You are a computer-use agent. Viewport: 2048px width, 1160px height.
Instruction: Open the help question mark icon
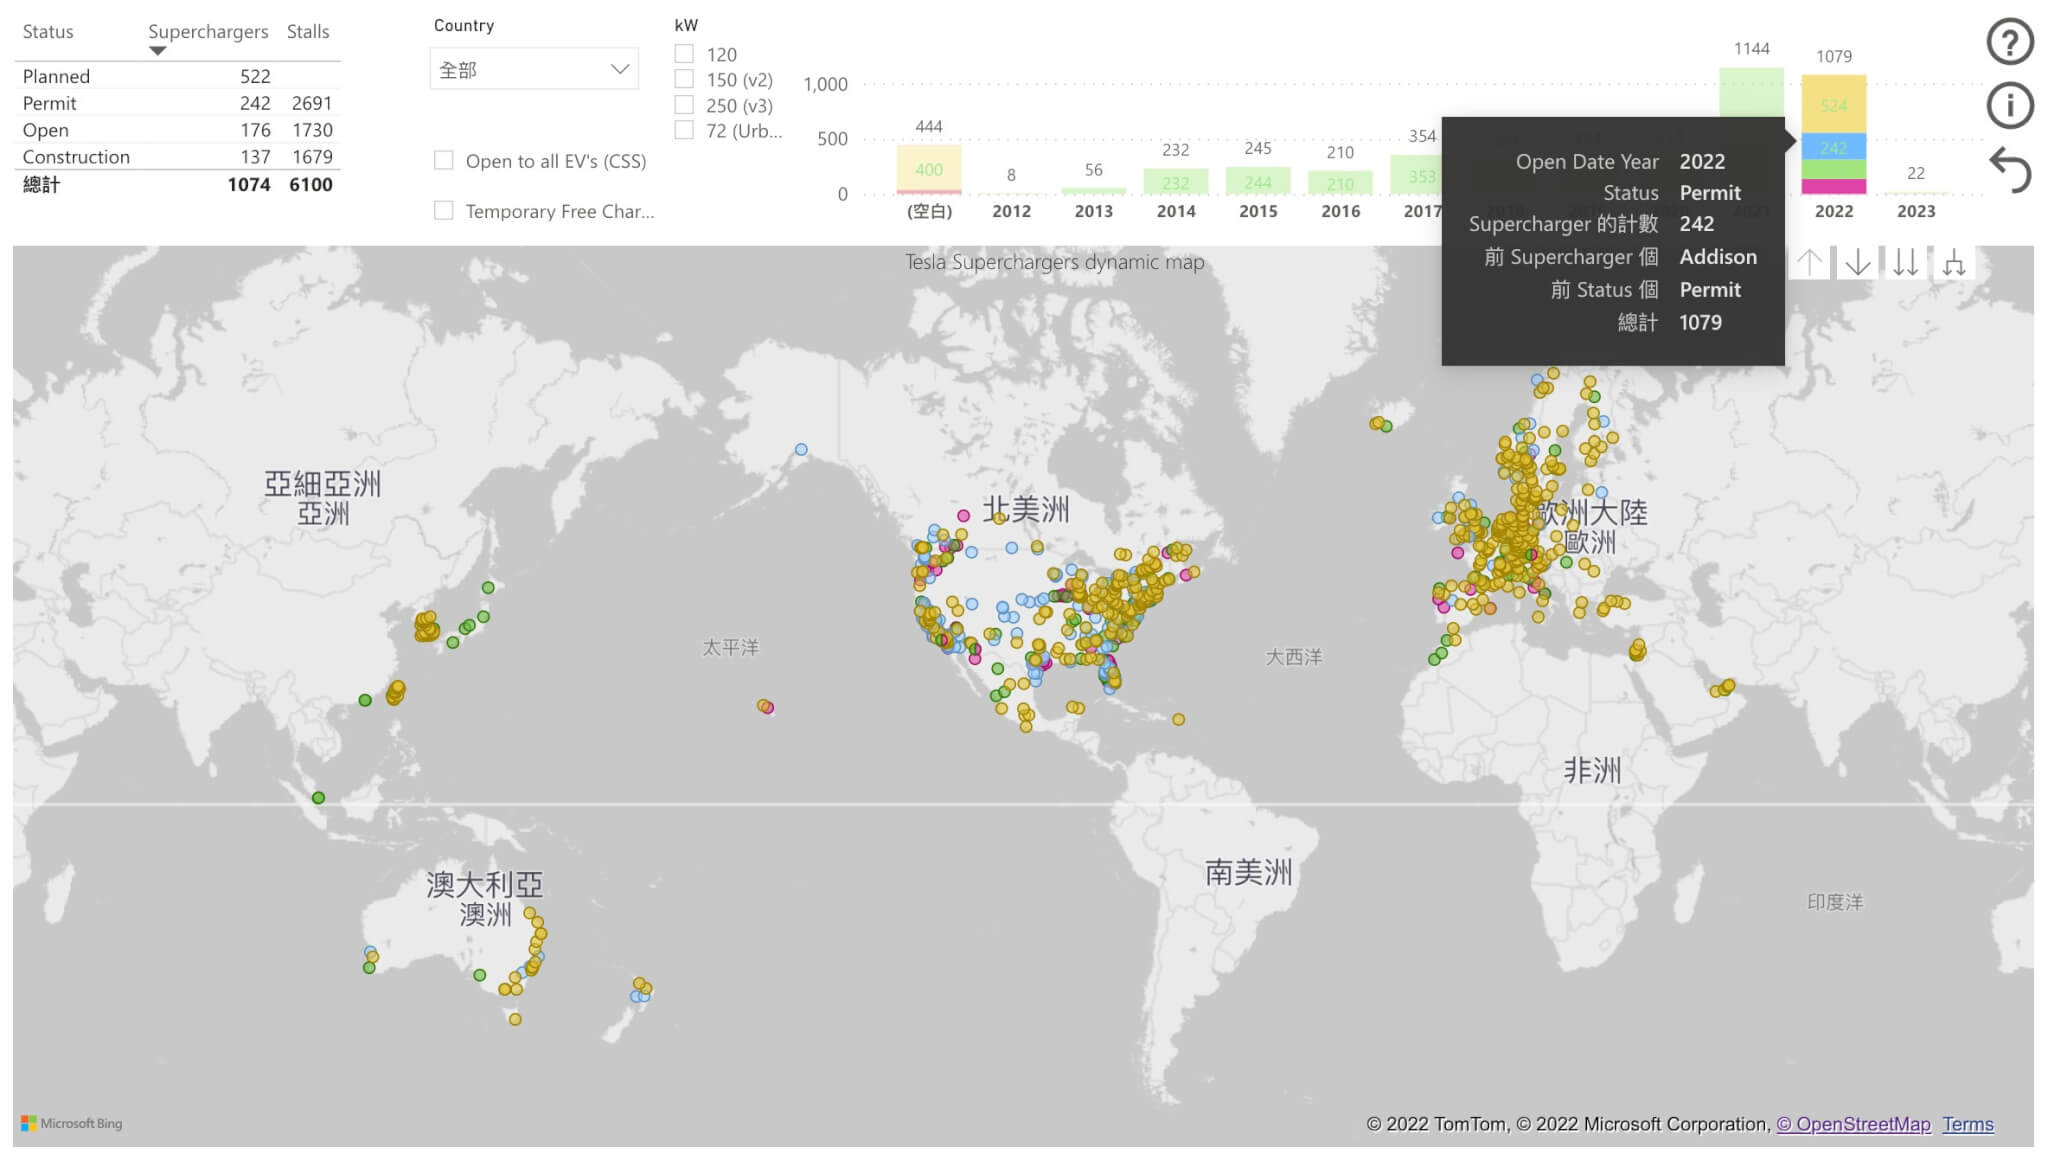coord(2009,42)
